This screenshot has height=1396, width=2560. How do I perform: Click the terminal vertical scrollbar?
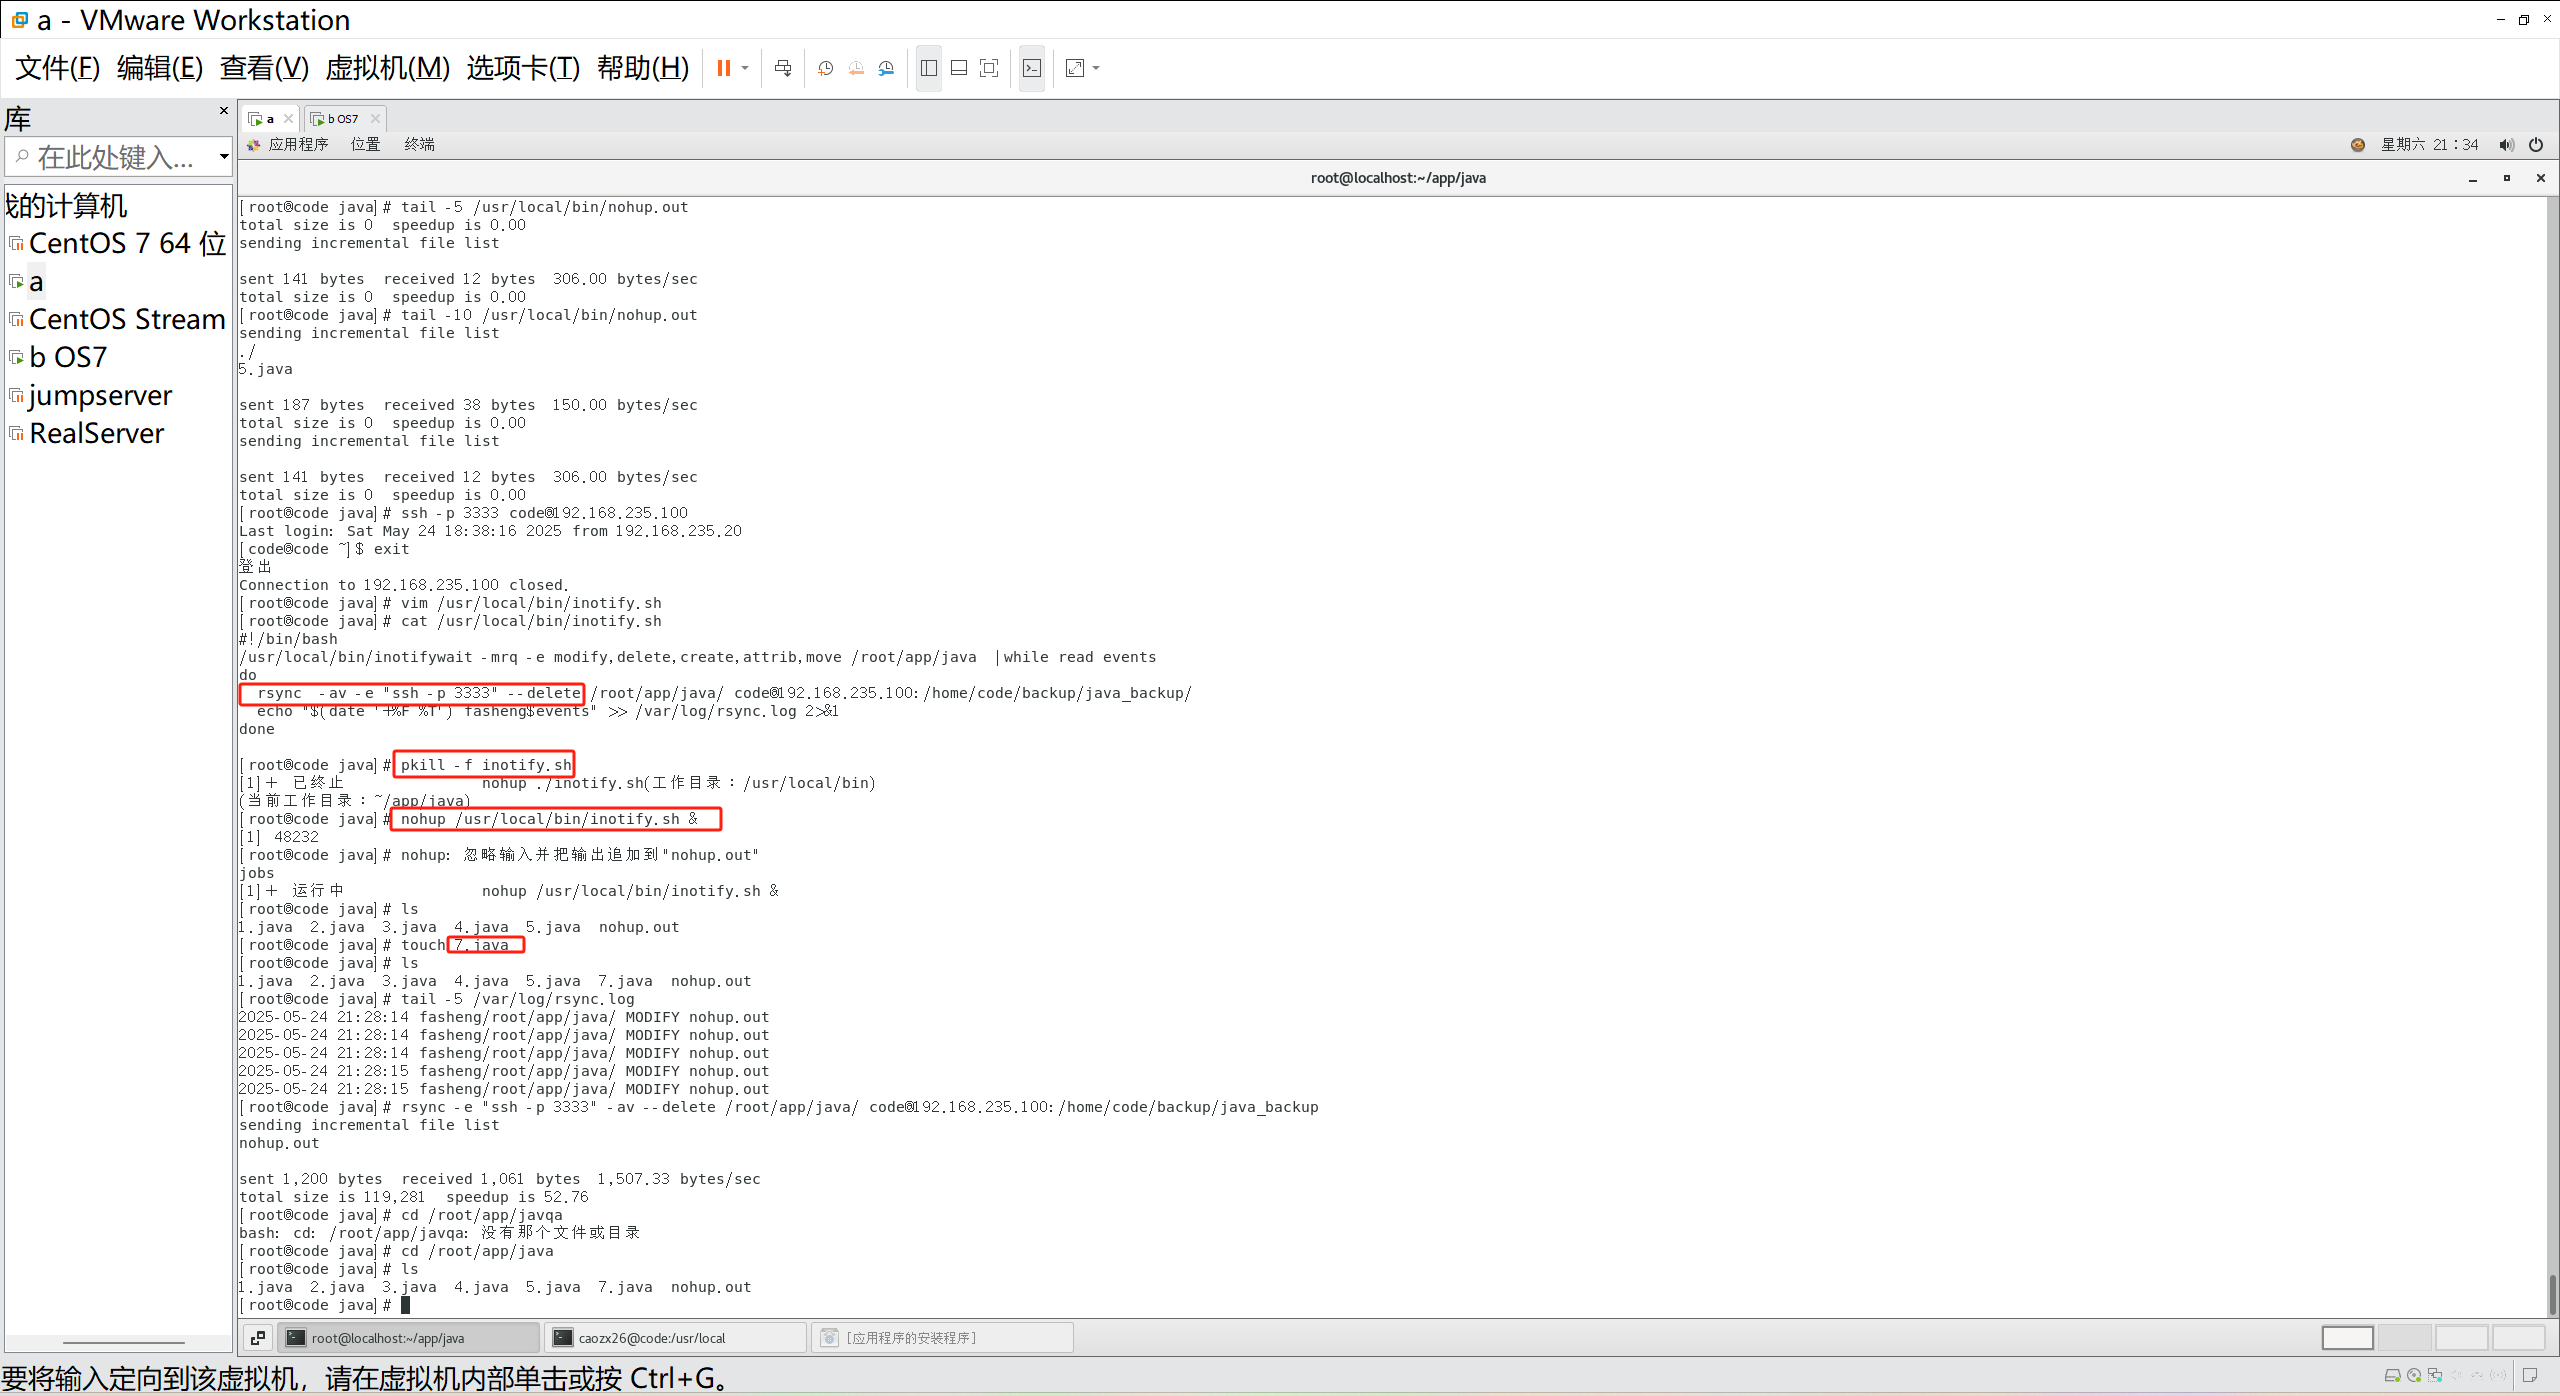(x=2552, y=1293)
